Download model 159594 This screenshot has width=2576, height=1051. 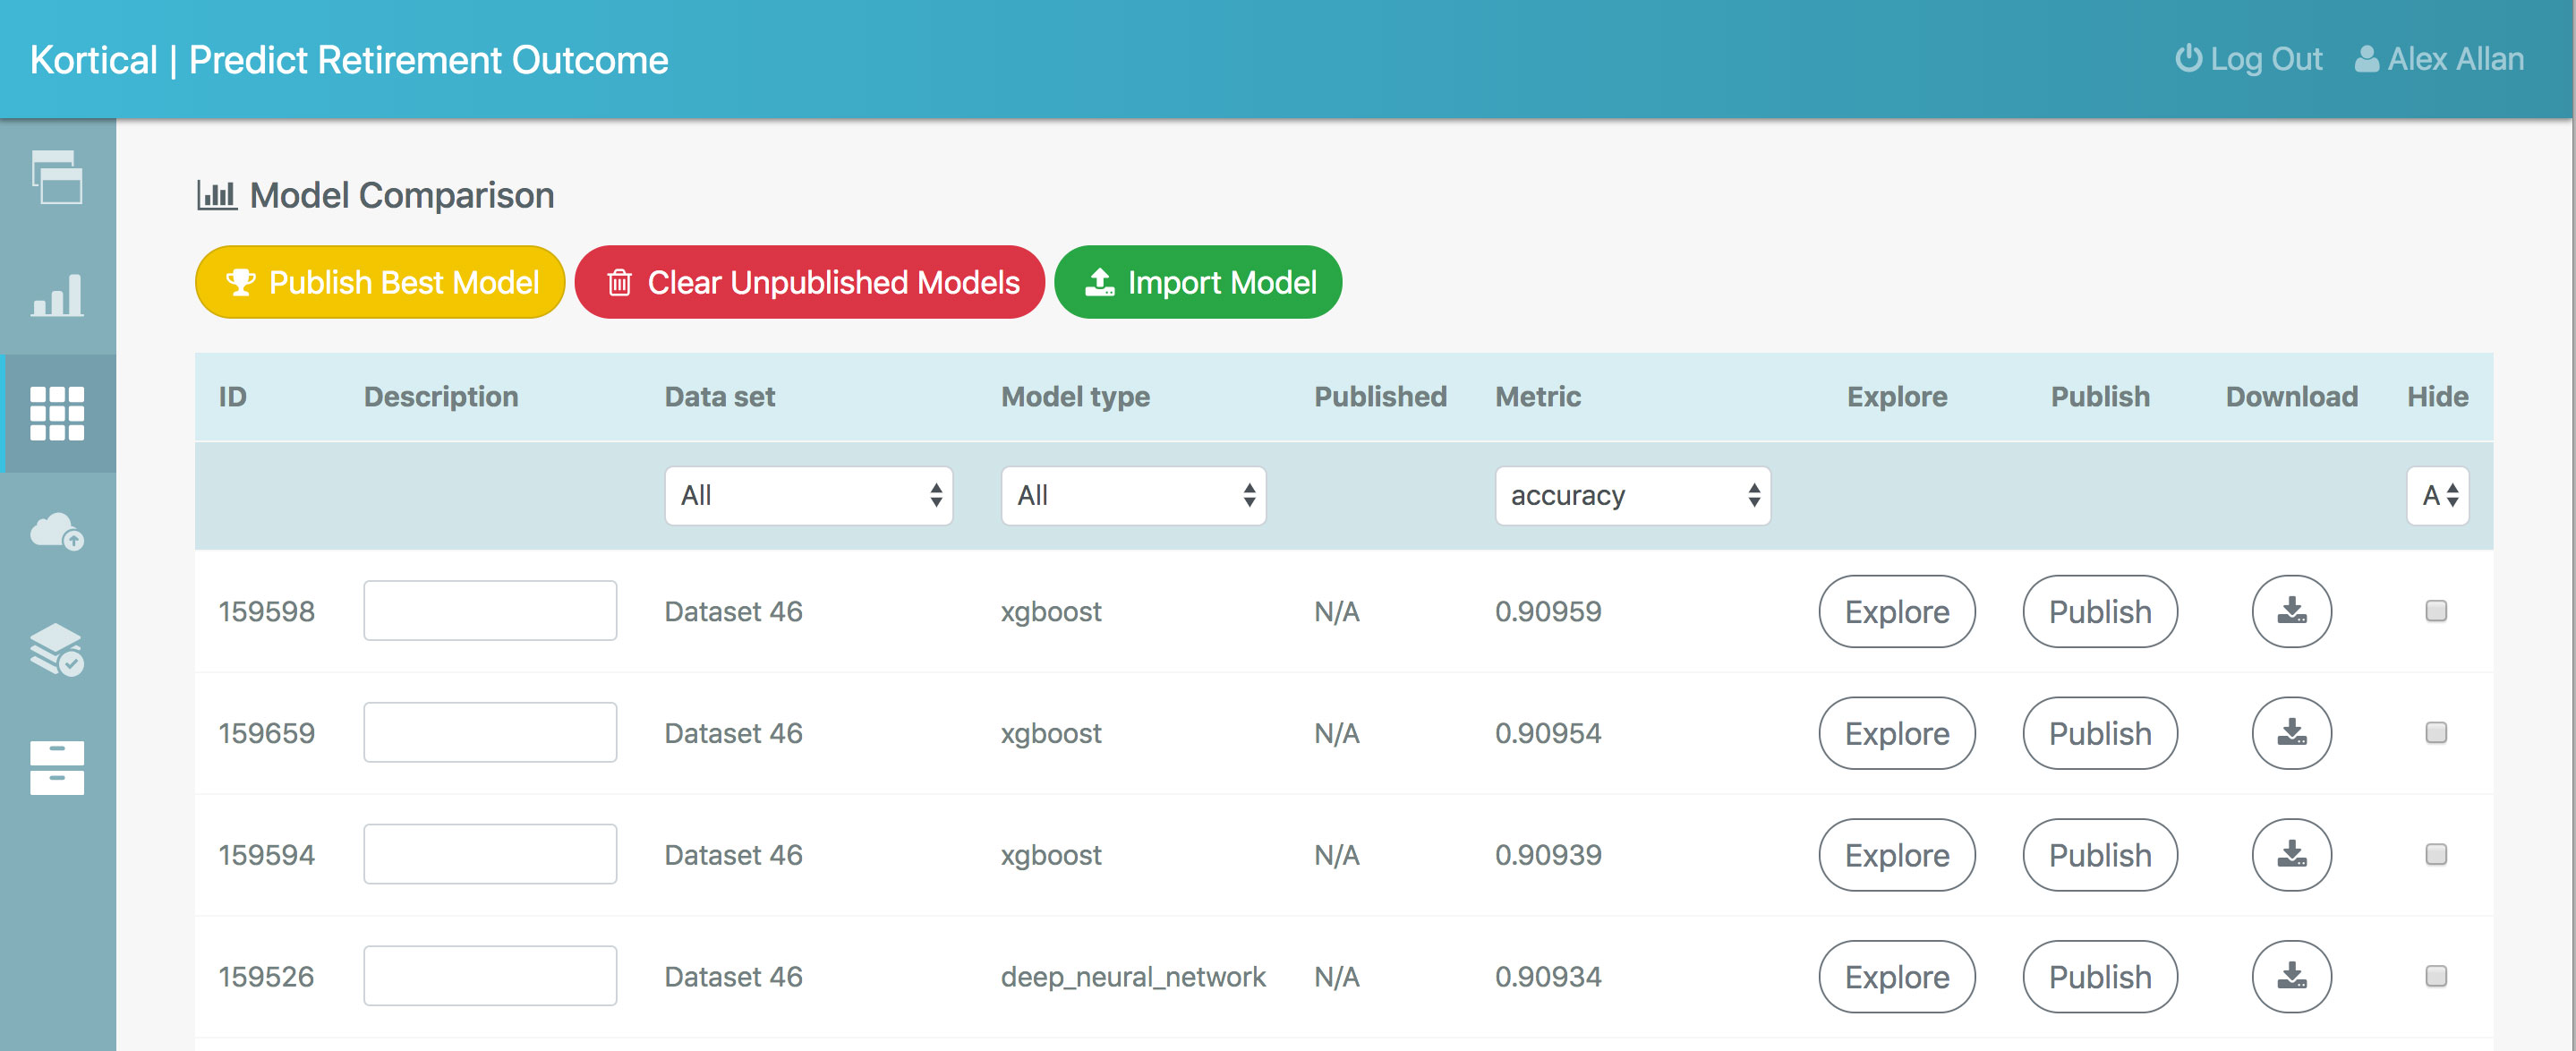pyautogui.click(x=2291, y=855)
